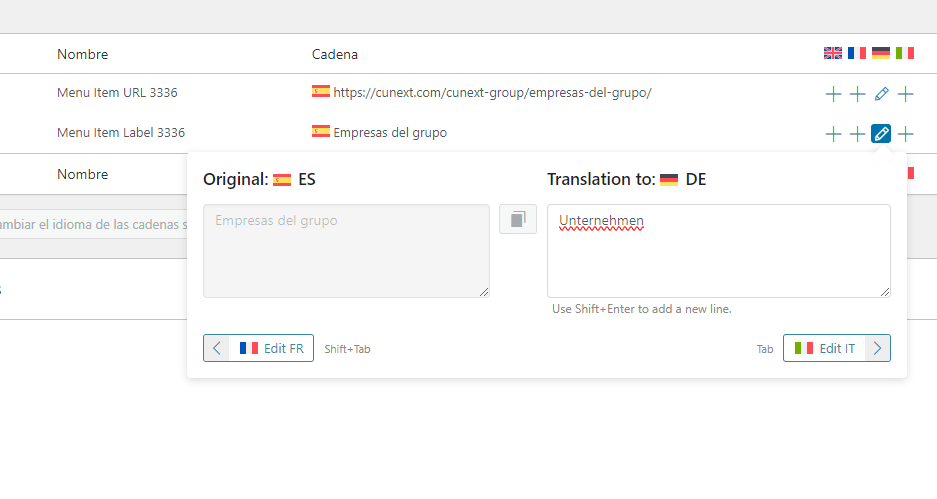937x499 pixels.
Task: Add French translation for Menu Item URL 3336
Action: point(857,94)
